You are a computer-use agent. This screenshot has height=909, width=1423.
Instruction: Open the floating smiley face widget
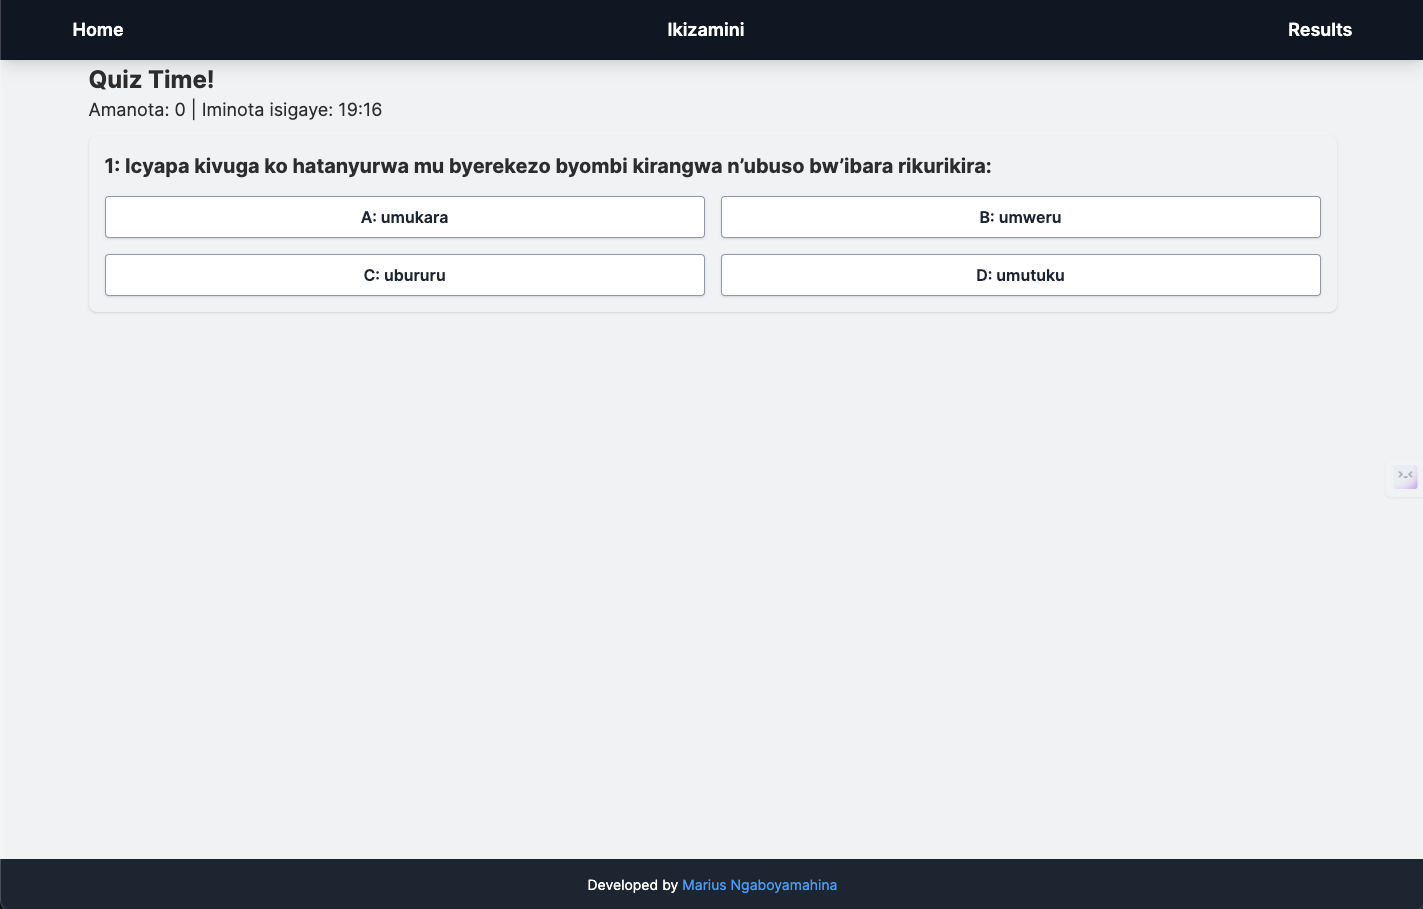point(1406,477)
